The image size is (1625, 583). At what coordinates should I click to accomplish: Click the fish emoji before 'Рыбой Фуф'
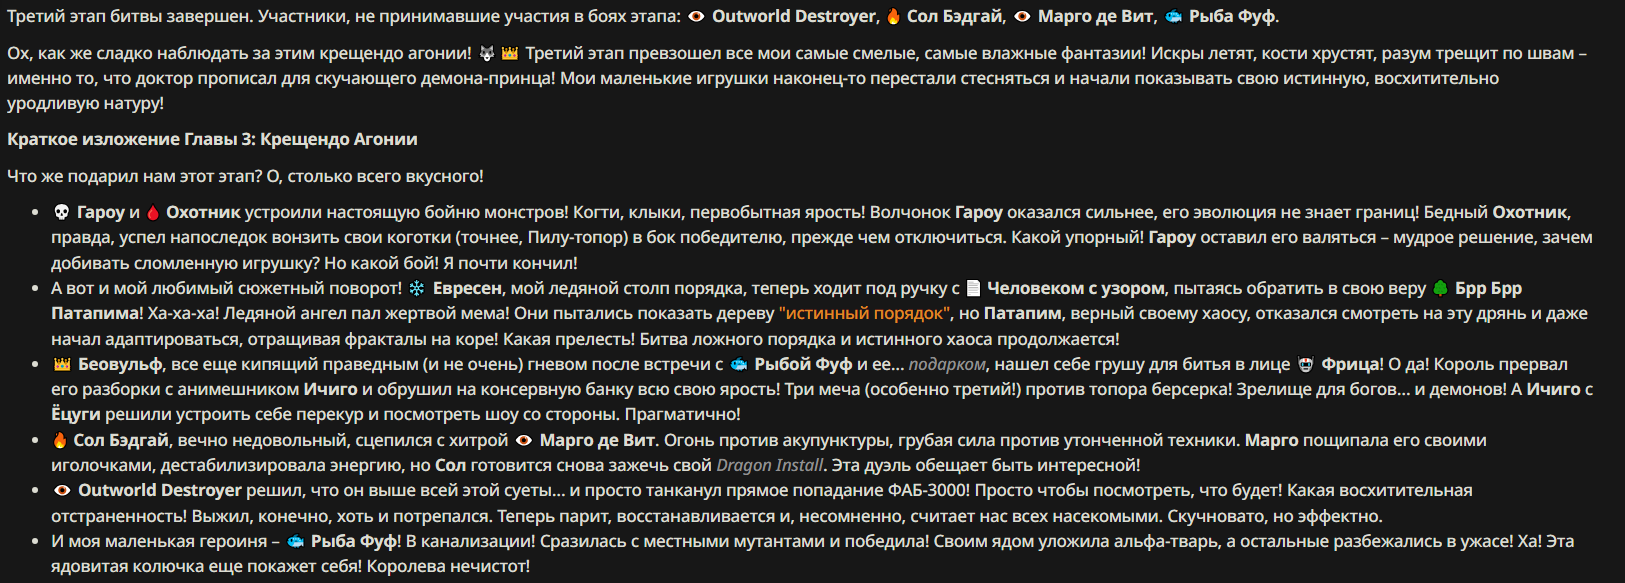click(739, 364)
